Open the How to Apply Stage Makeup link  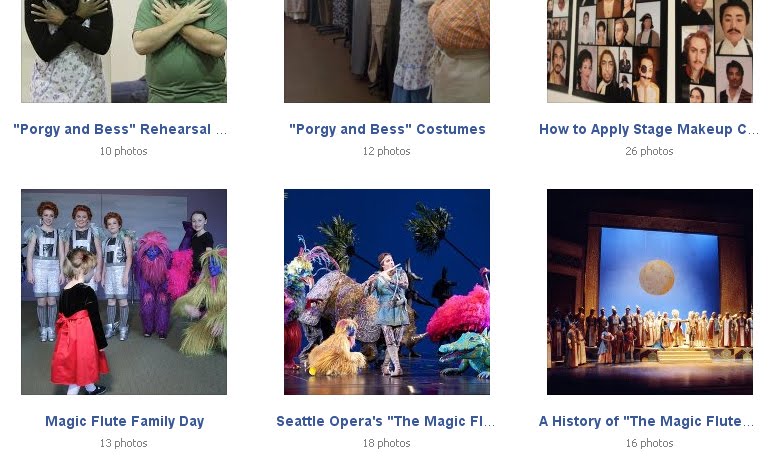[x=649, y=129]
